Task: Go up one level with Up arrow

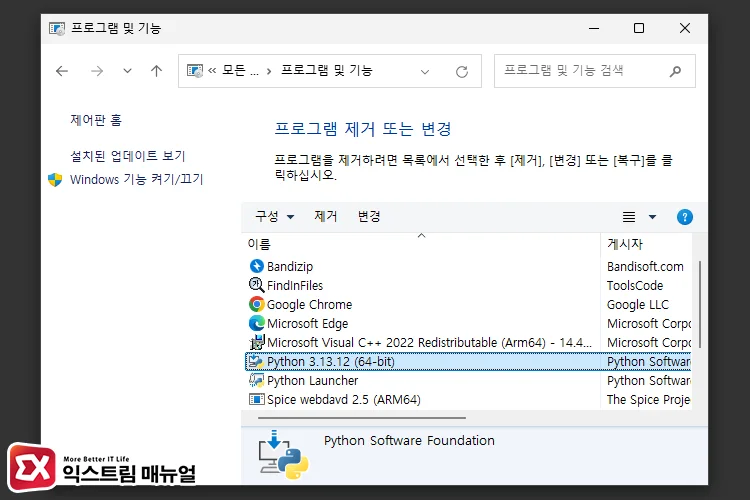Action: tap(156, 71)
